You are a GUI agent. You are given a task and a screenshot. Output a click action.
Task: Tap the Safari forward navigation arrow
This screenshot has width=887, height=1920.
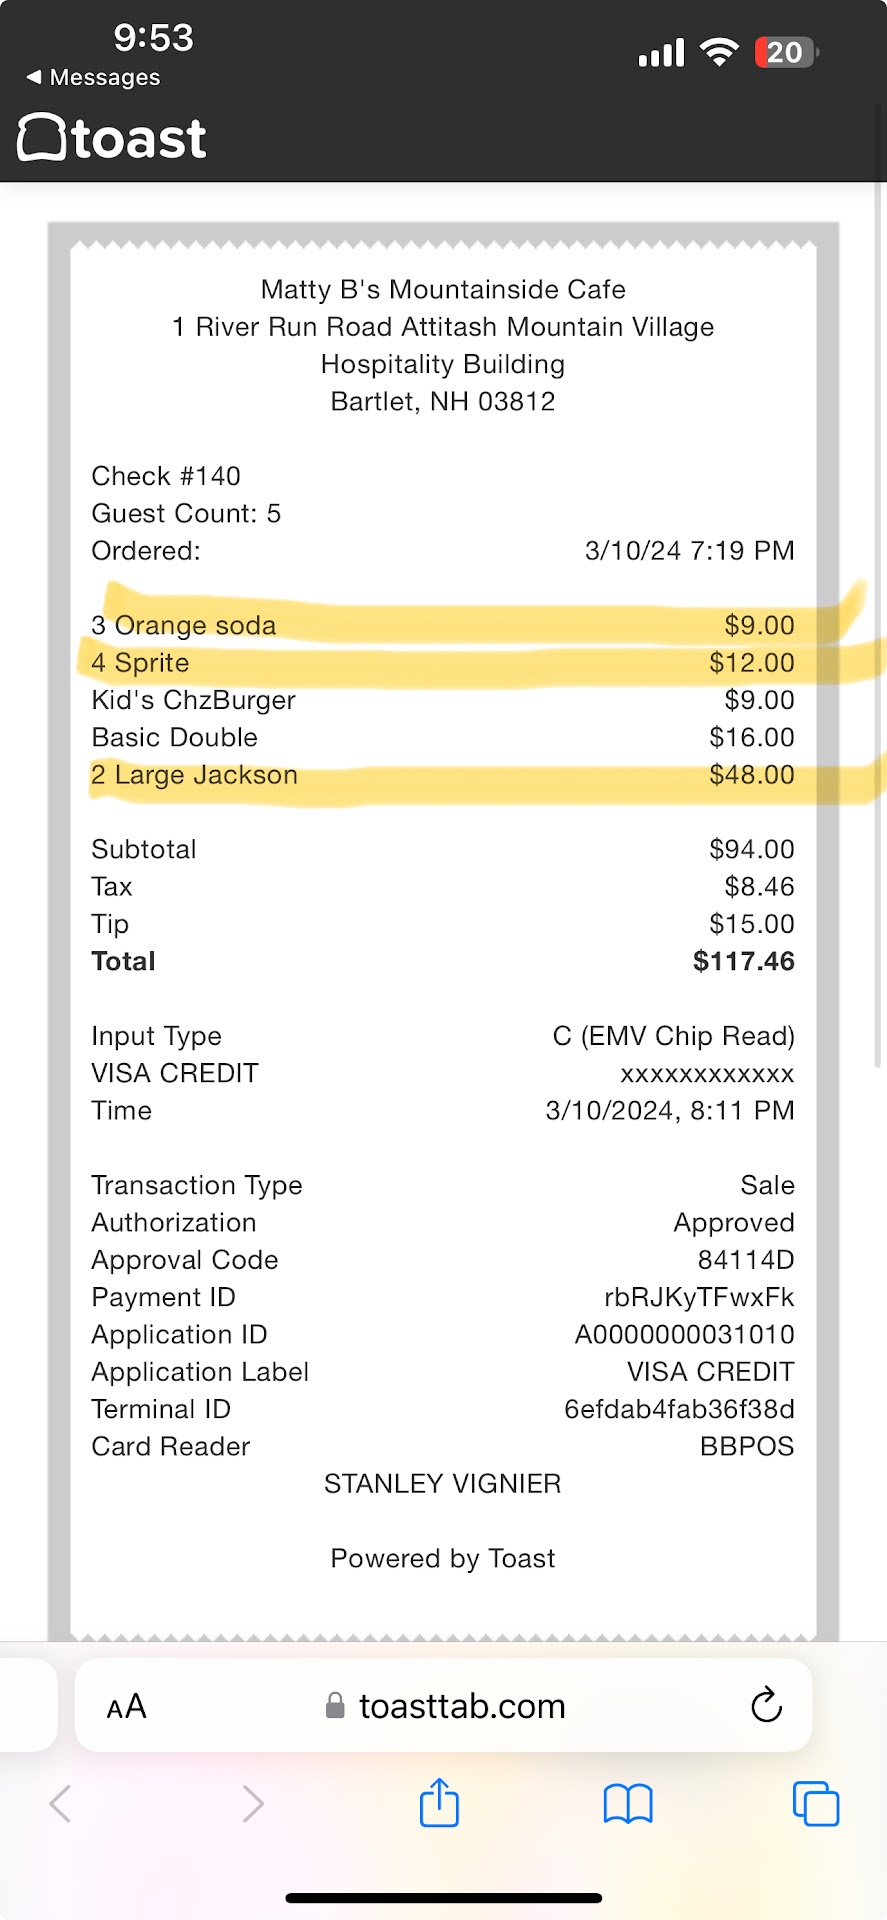click(253, 1804)
